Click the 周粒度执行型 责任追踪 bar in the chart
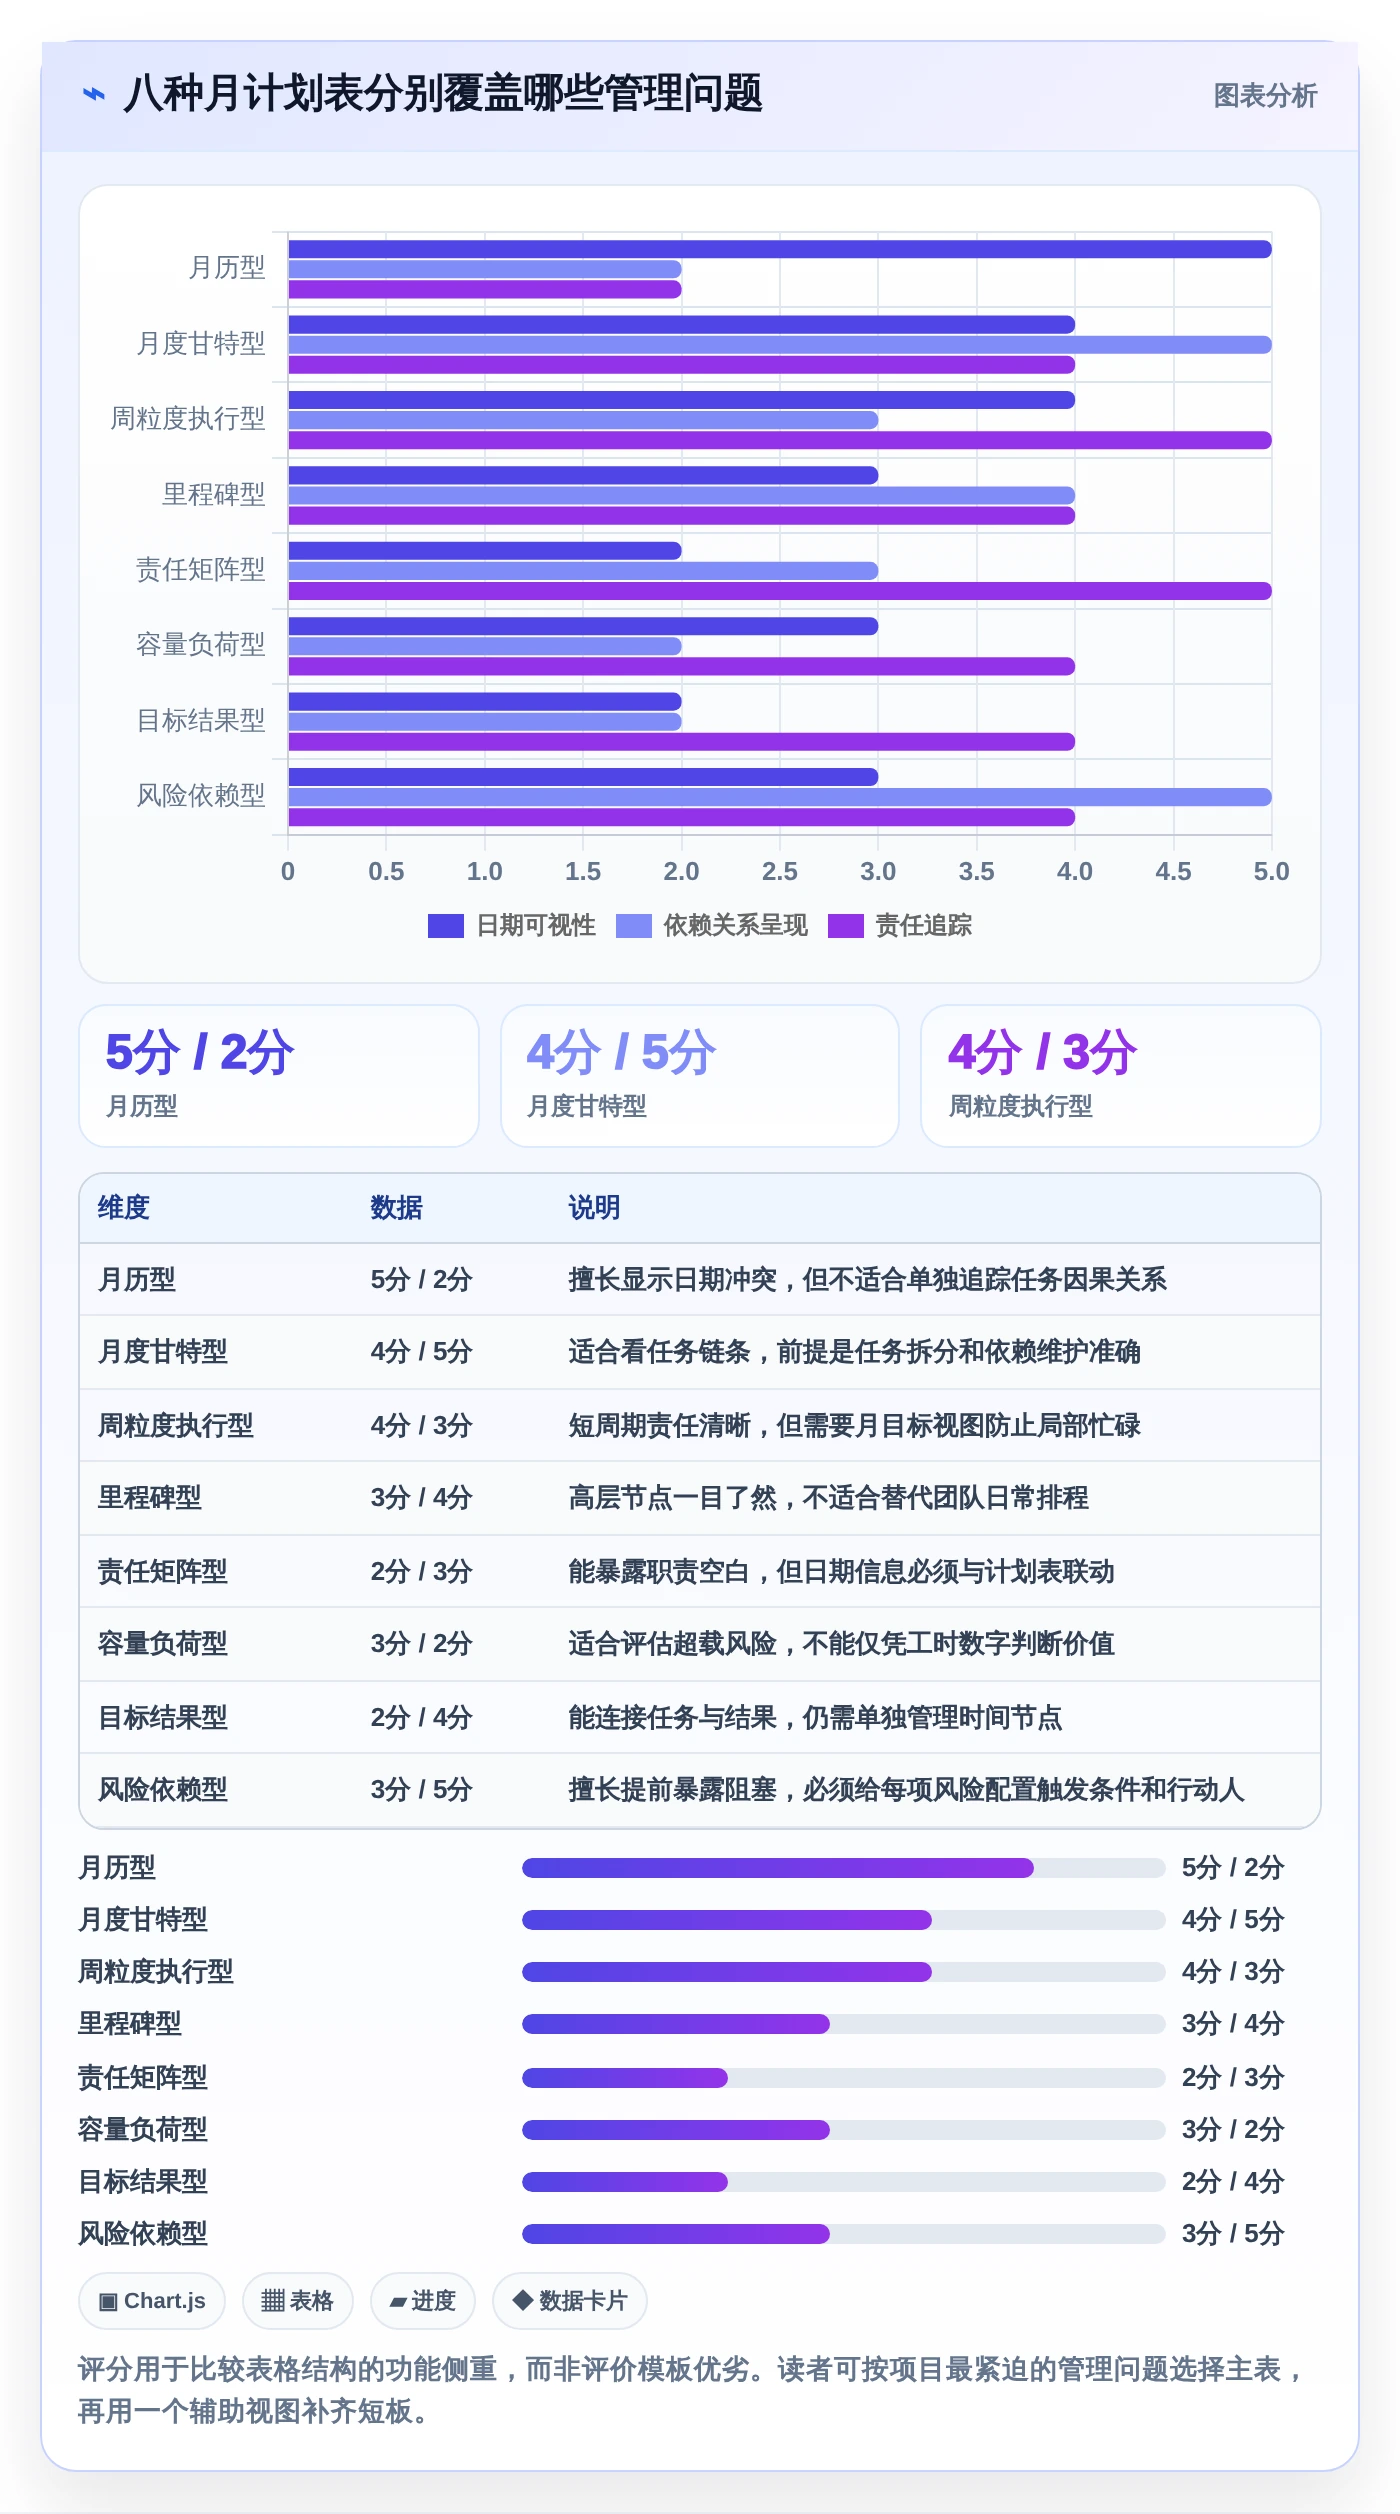Image resolution: width=1400 pixels, height=2514 pixels. click(780, 440)
